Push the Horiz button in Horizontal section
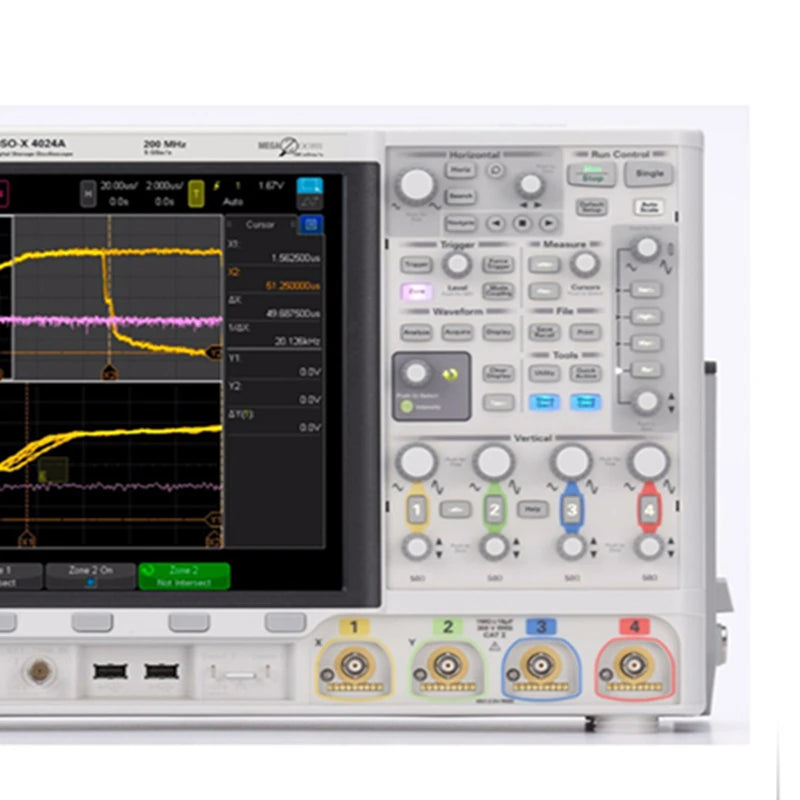This screenshot has height=800, width=800. tap(460, 170)
